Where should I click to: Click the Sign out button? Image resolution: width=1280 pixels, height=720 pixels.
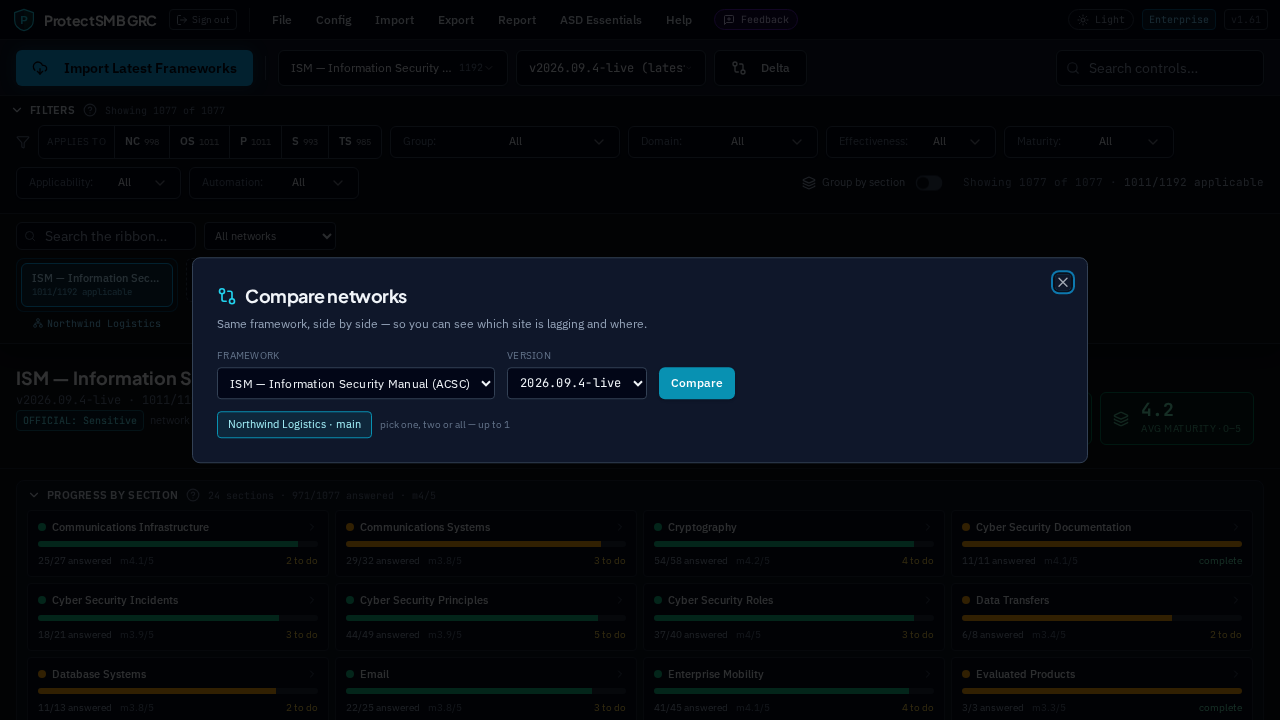click(203, 20)
